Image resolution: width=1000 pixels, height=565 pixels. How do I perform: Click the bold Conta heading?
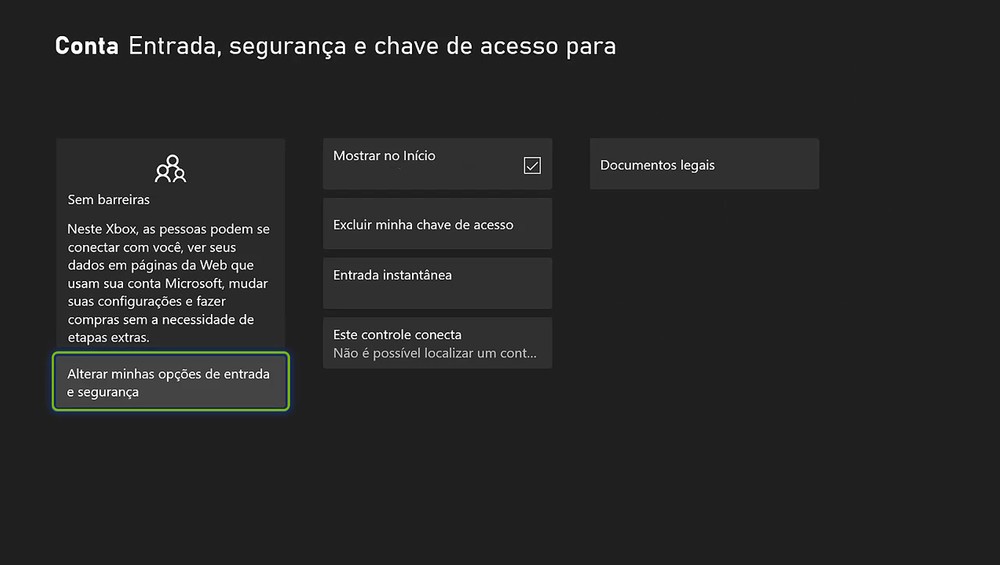coord(87,46)
